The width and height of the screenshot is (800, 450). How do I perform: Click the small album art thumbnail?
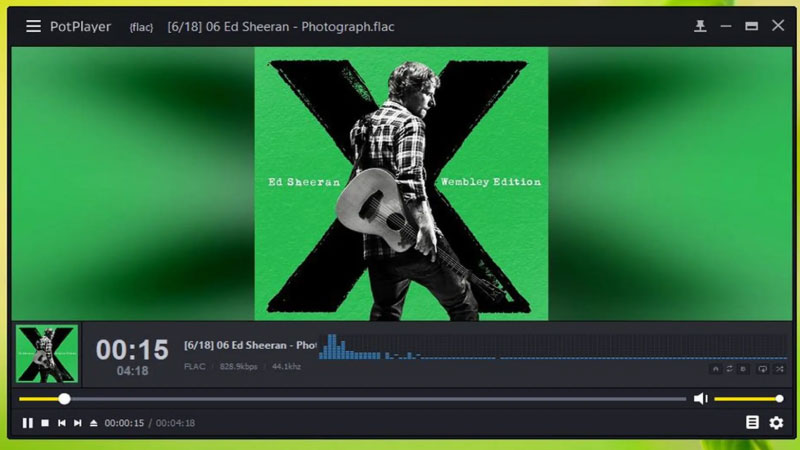47,354
